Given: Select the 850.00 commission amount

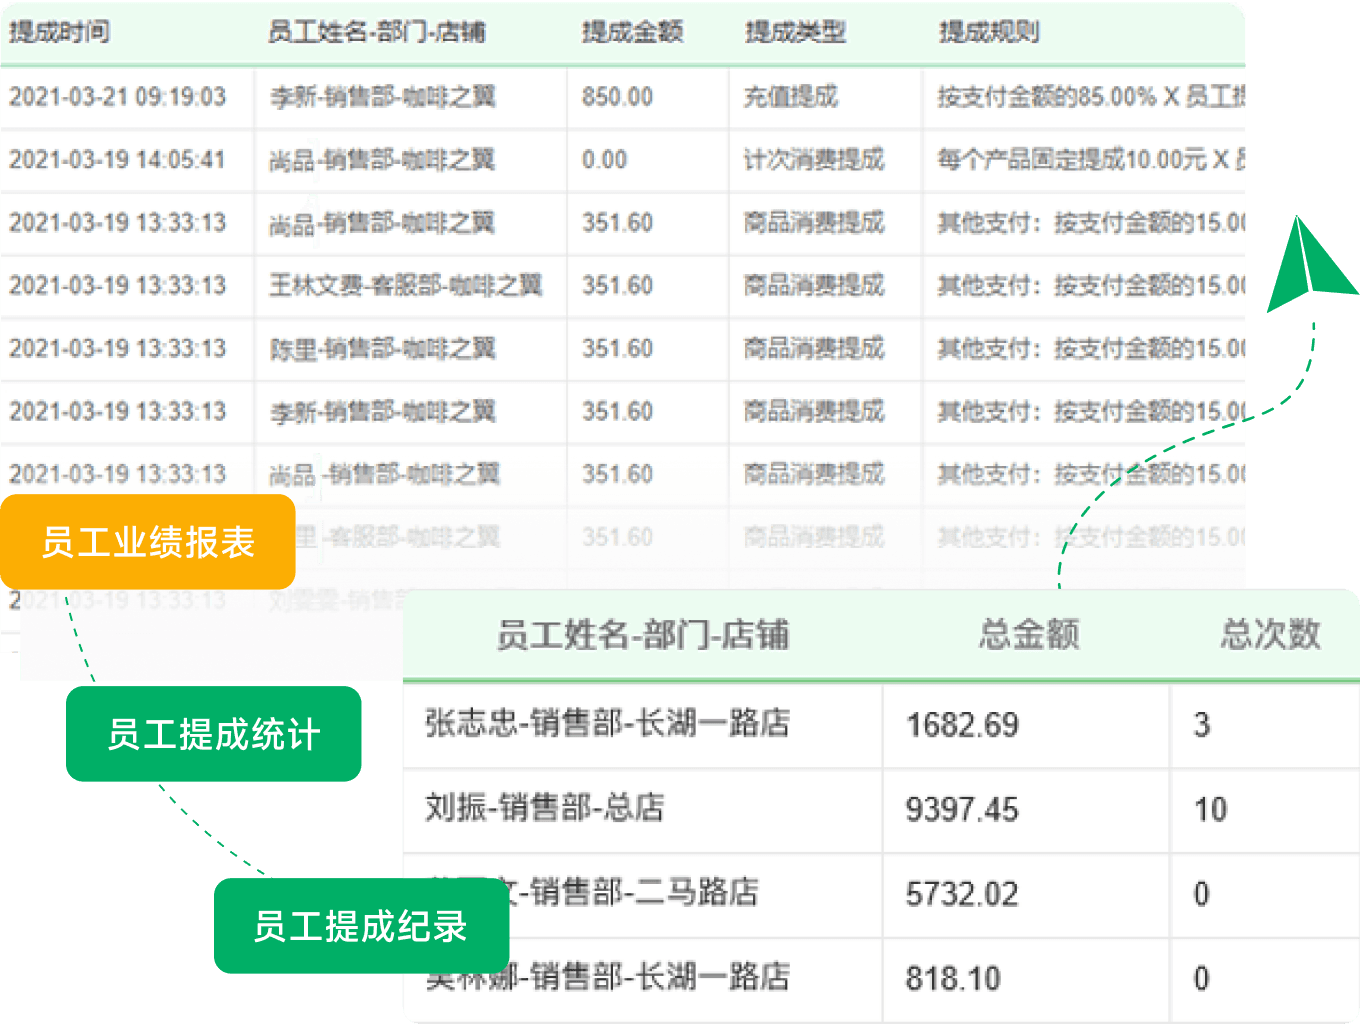Looking at the screenshot, I should [x=618, y=97].
